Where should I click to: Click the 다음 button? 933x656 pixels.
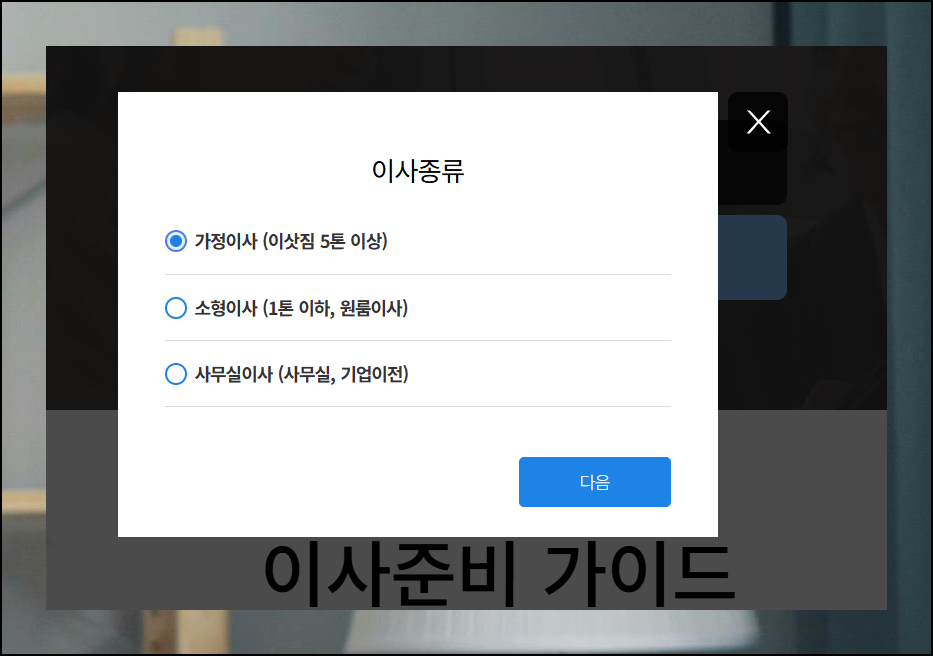(594, 482)
